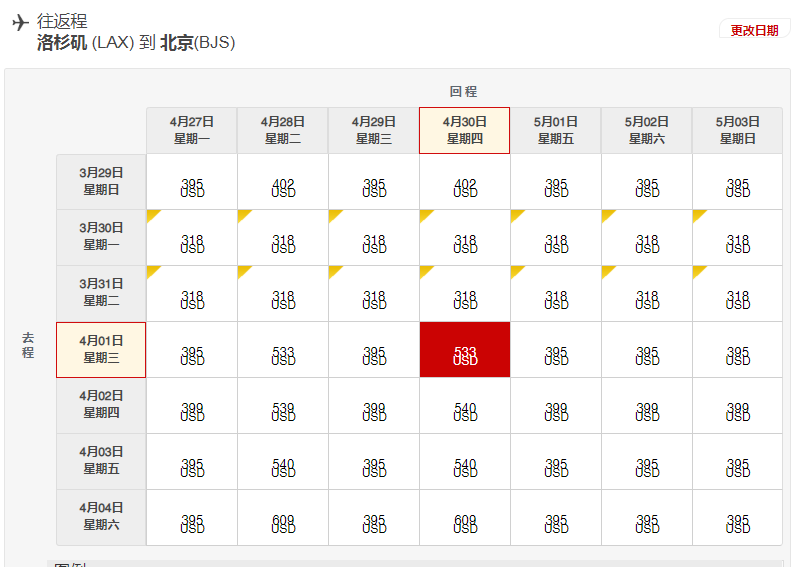Pick 540 USD fare for 4月02日 and 4月30日
Screen dimensions: 792x567
pyautogui.click(x=465, y=406)
